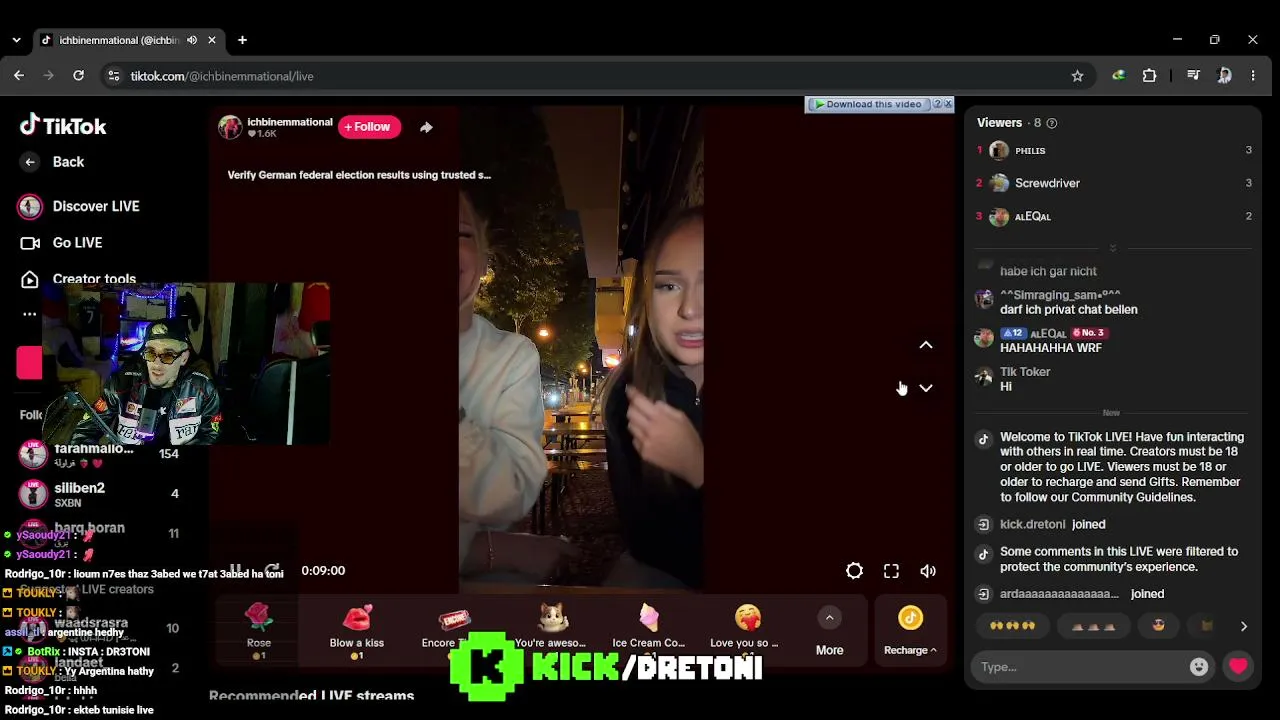Reload the TikTok page
The width and height of the screenshot is (1280, 720).
(x=78, y=76)
